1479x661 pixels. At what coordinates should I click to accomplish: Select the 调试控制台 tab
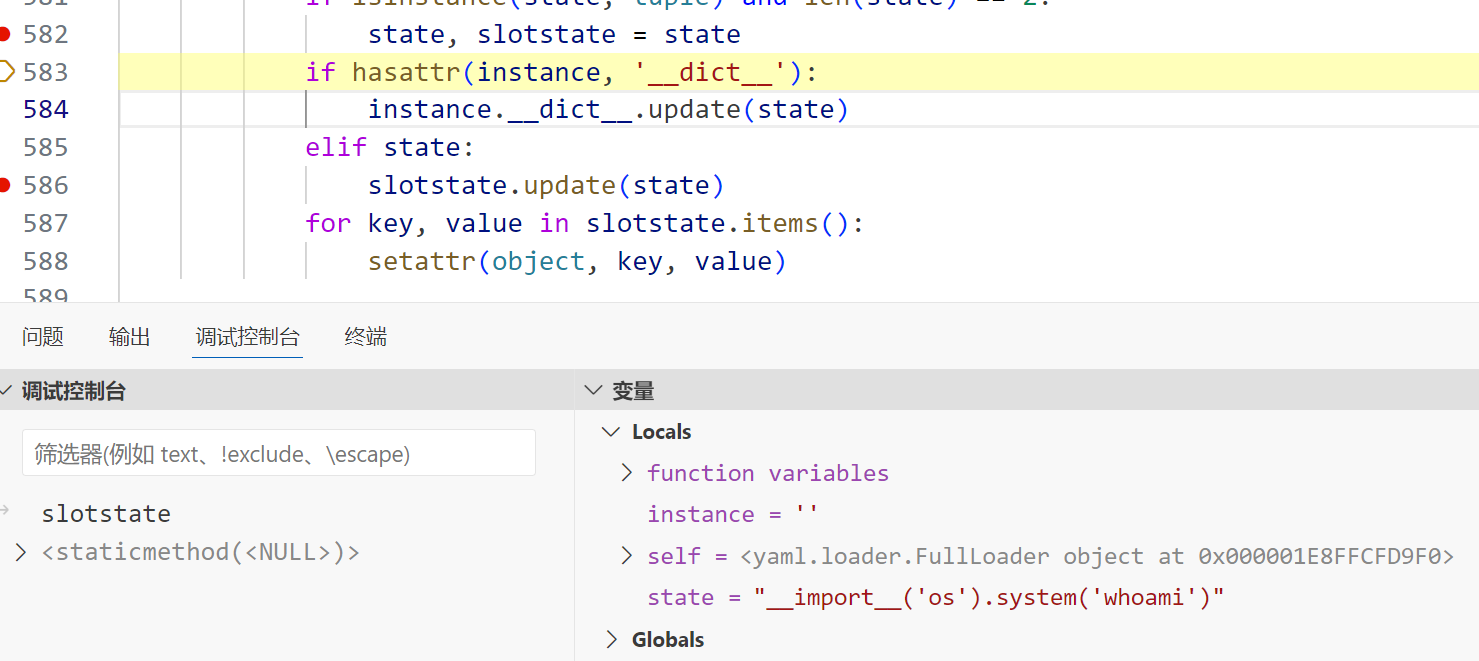tap(247, 337)
